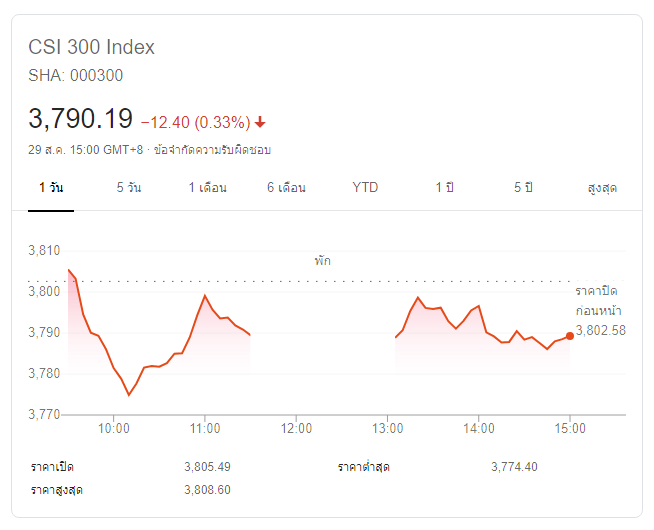654x530 pixels.
Task: Select the 1 วัน tab
Action: click(50, 188)
